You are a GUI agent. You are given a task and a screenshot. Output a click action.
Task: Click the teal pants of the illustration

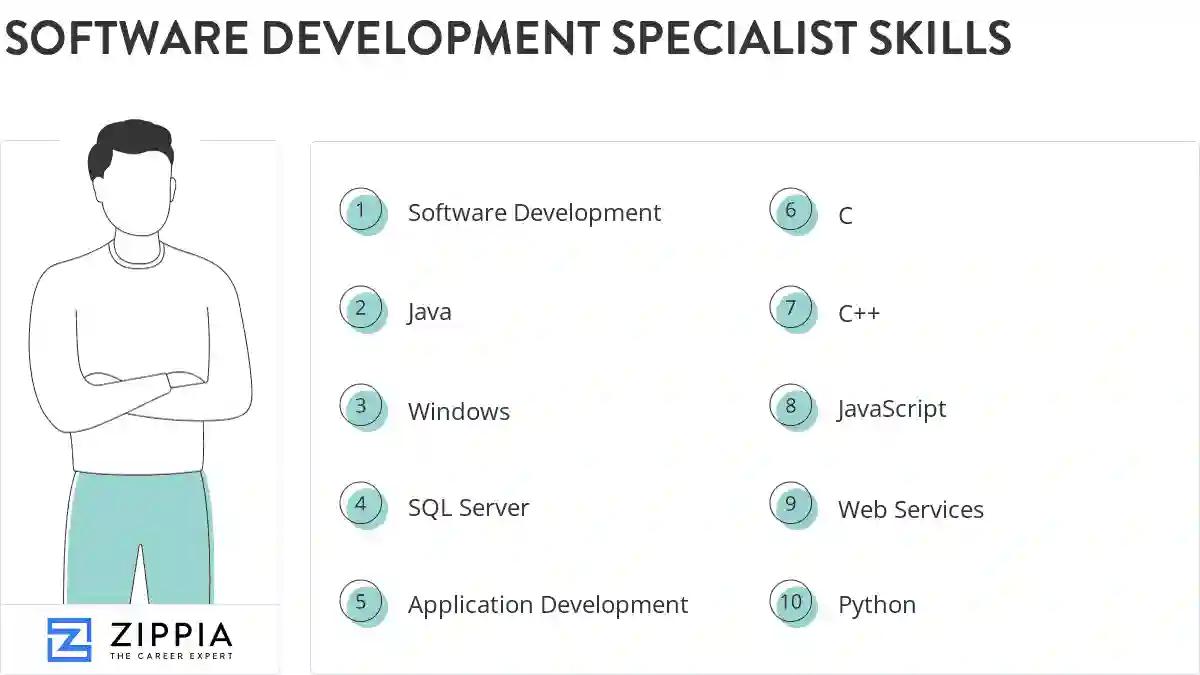(x=140, y=540)
